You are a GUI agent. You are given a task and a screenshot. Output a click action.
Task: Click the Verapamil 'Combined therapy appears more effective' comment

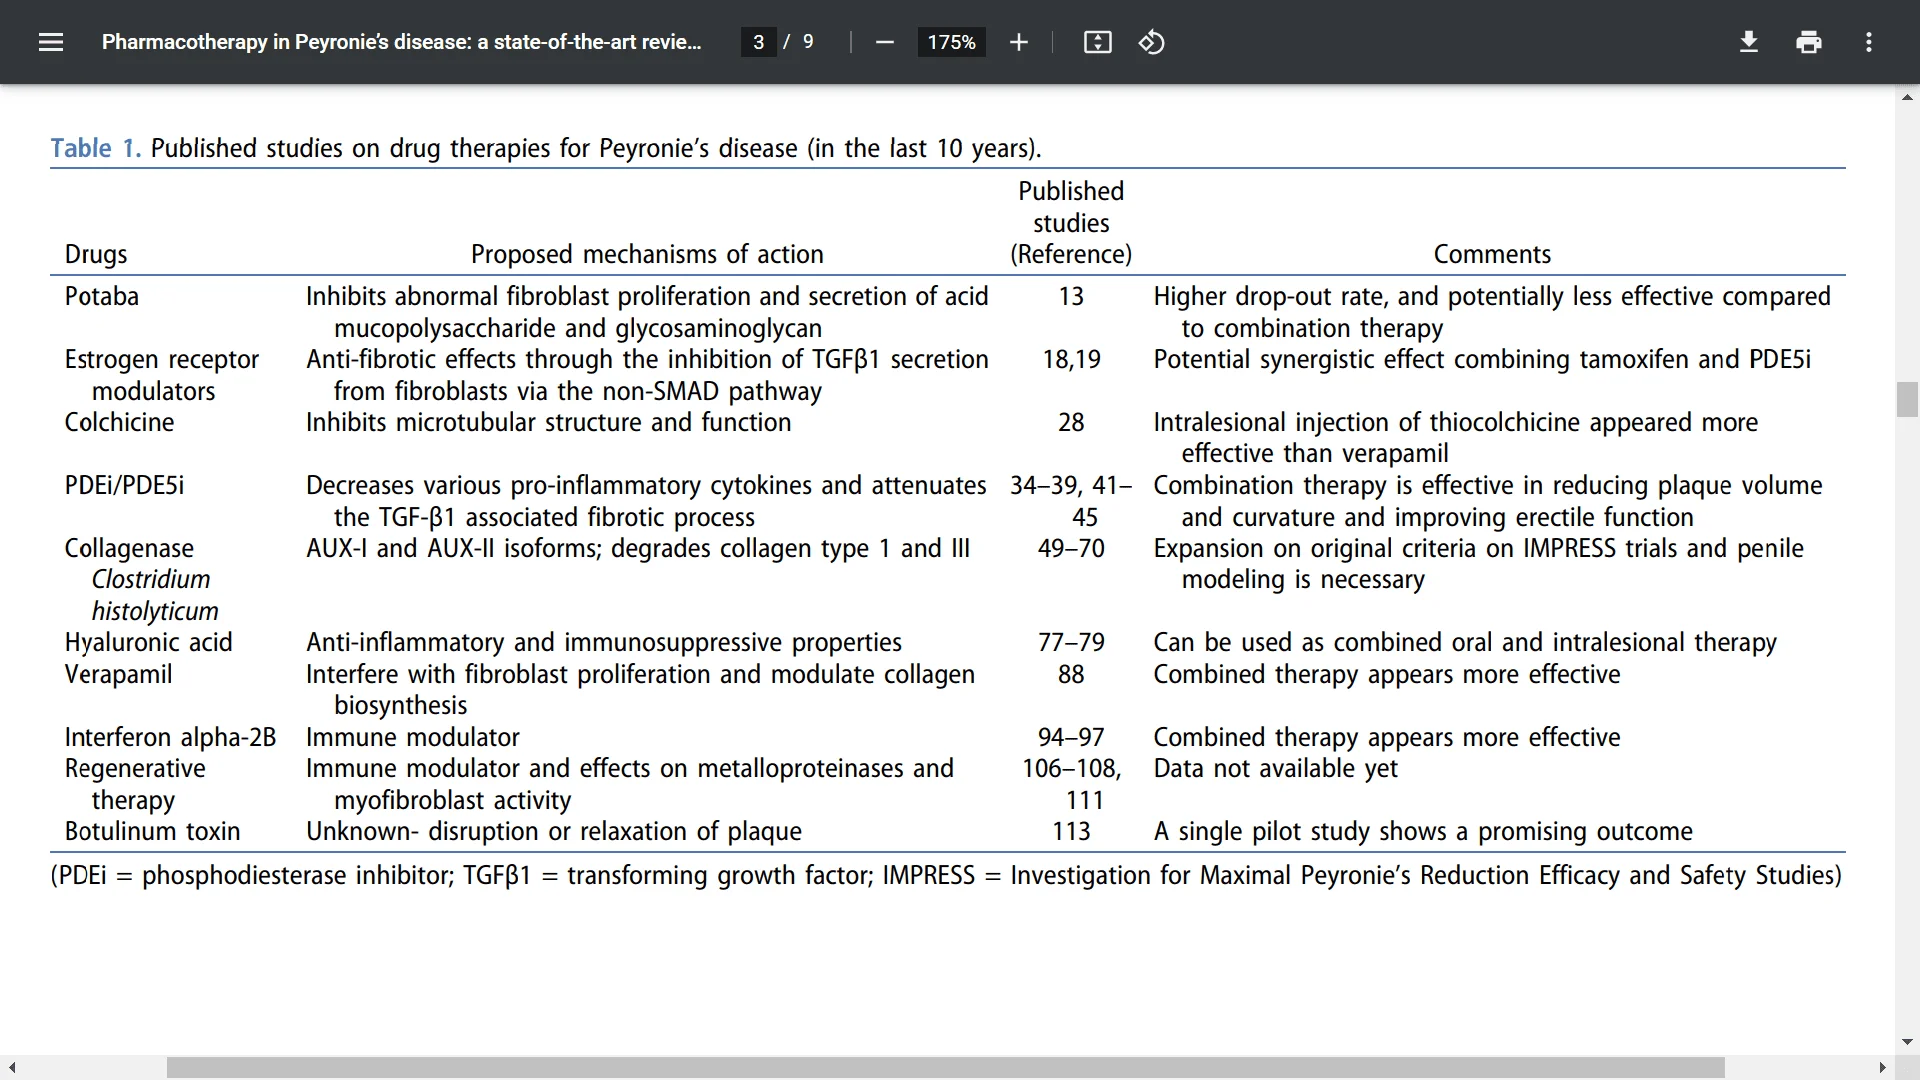[x=1386, y=674]
